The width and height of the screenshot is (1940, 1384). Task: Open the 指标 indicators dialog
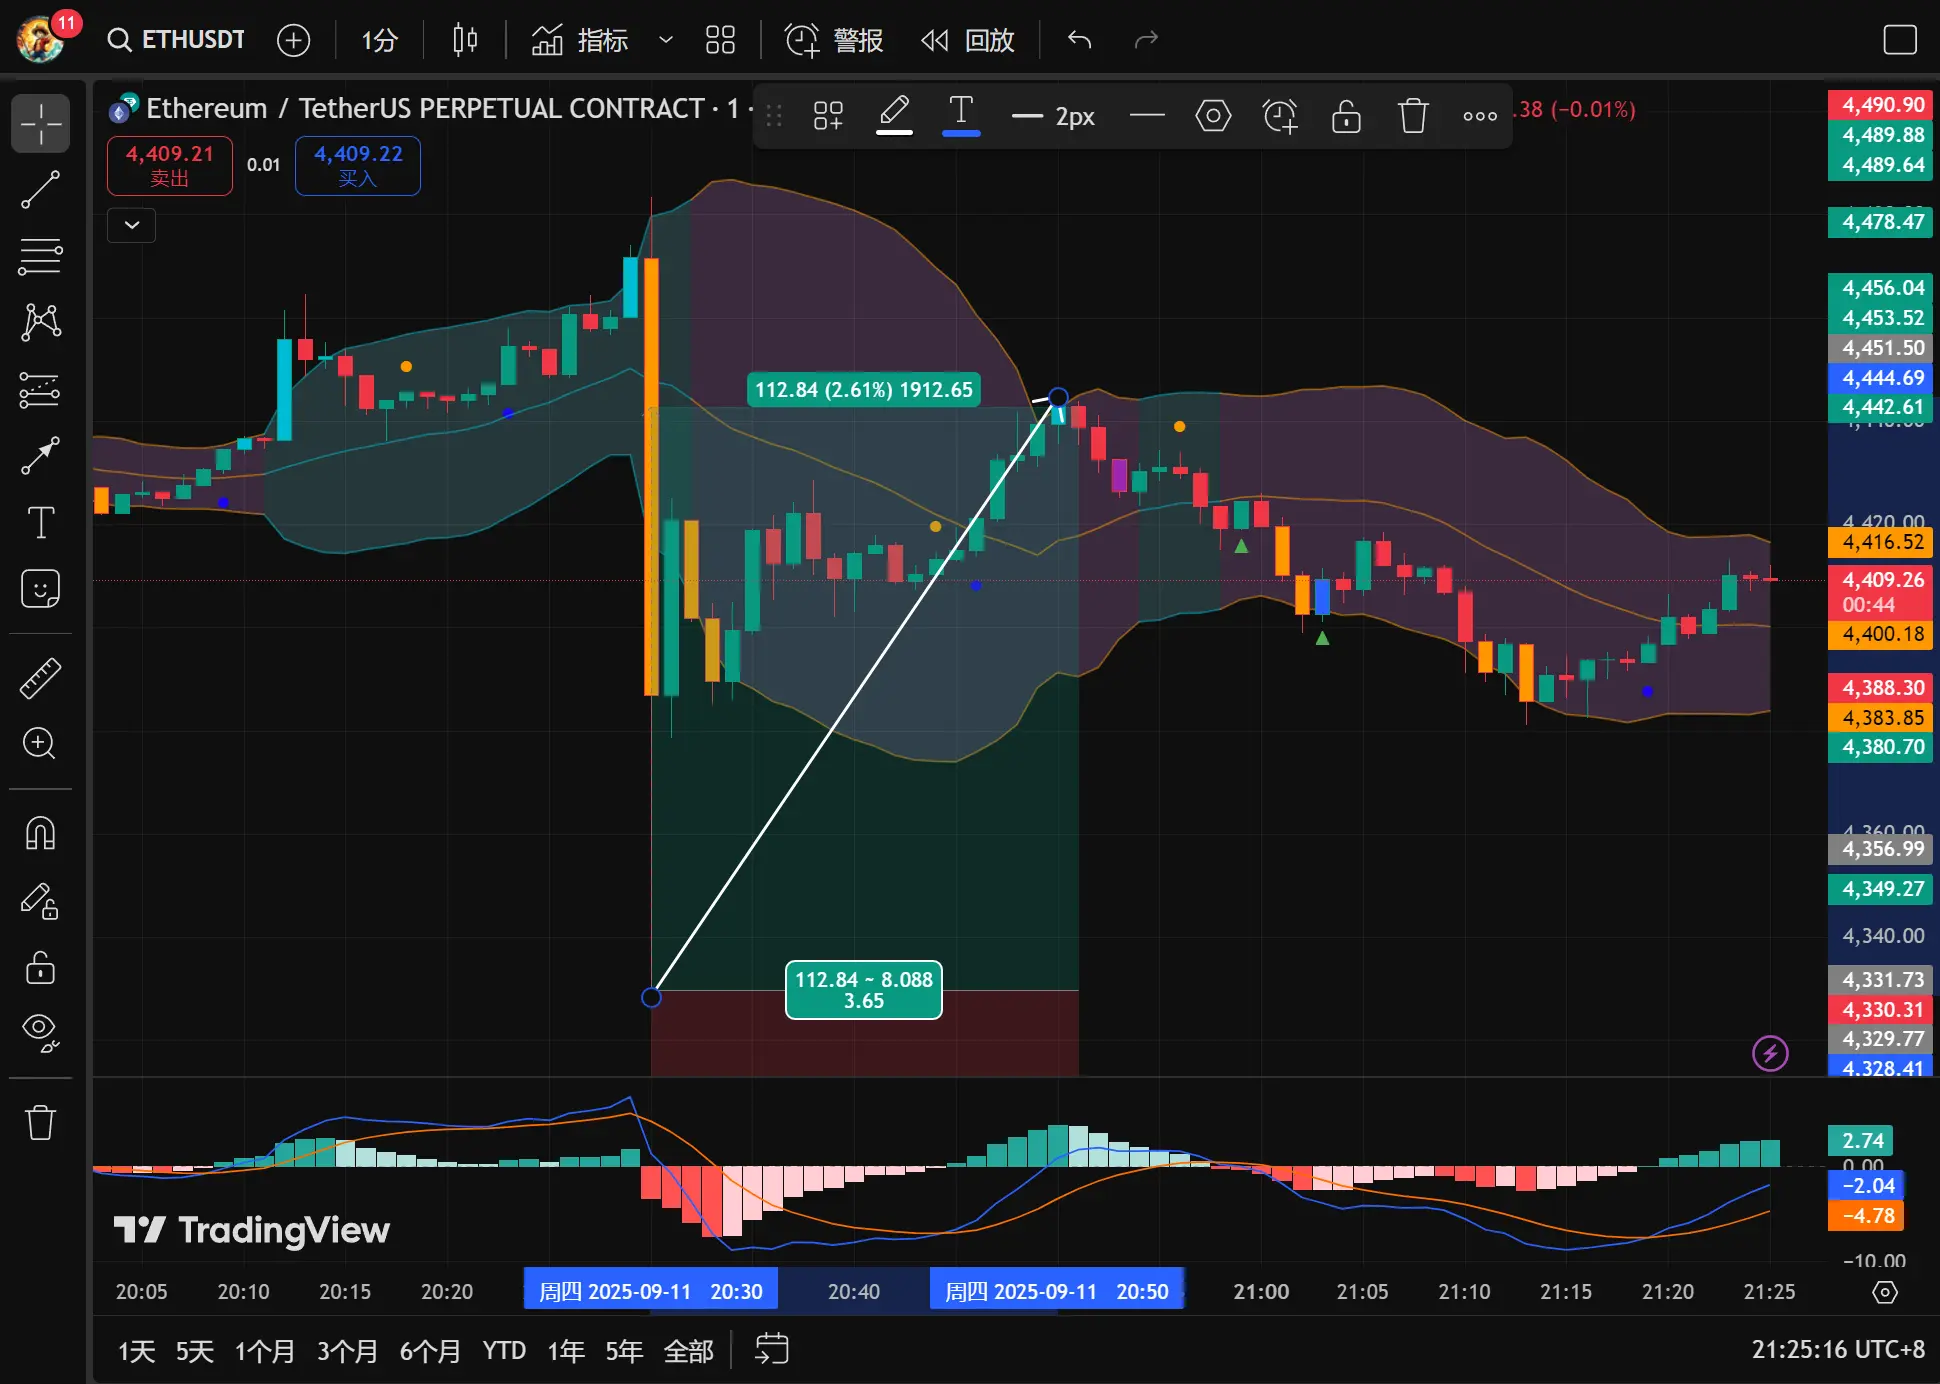click(580, 40)
